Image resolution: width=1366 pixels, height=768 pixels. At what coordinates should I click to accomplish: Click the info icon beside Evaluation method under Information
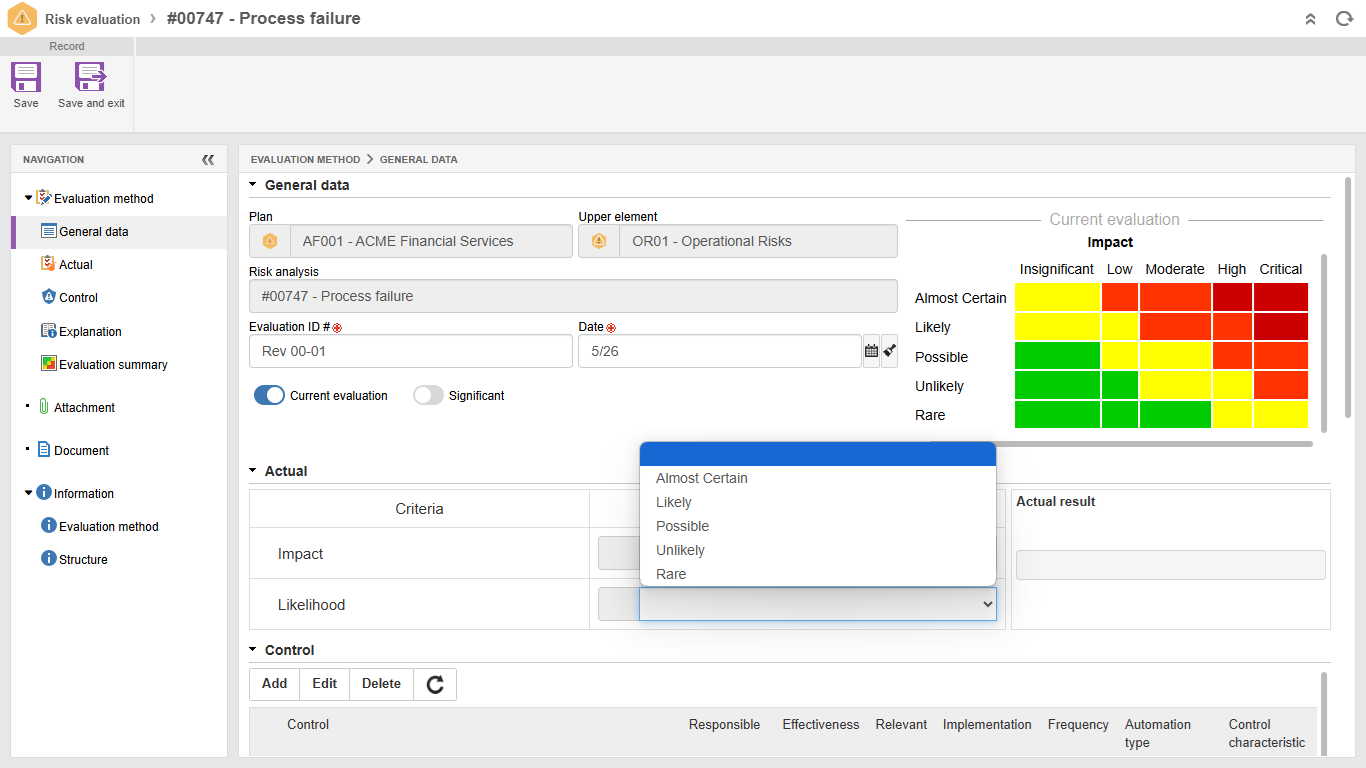click(x=48, y=526)
